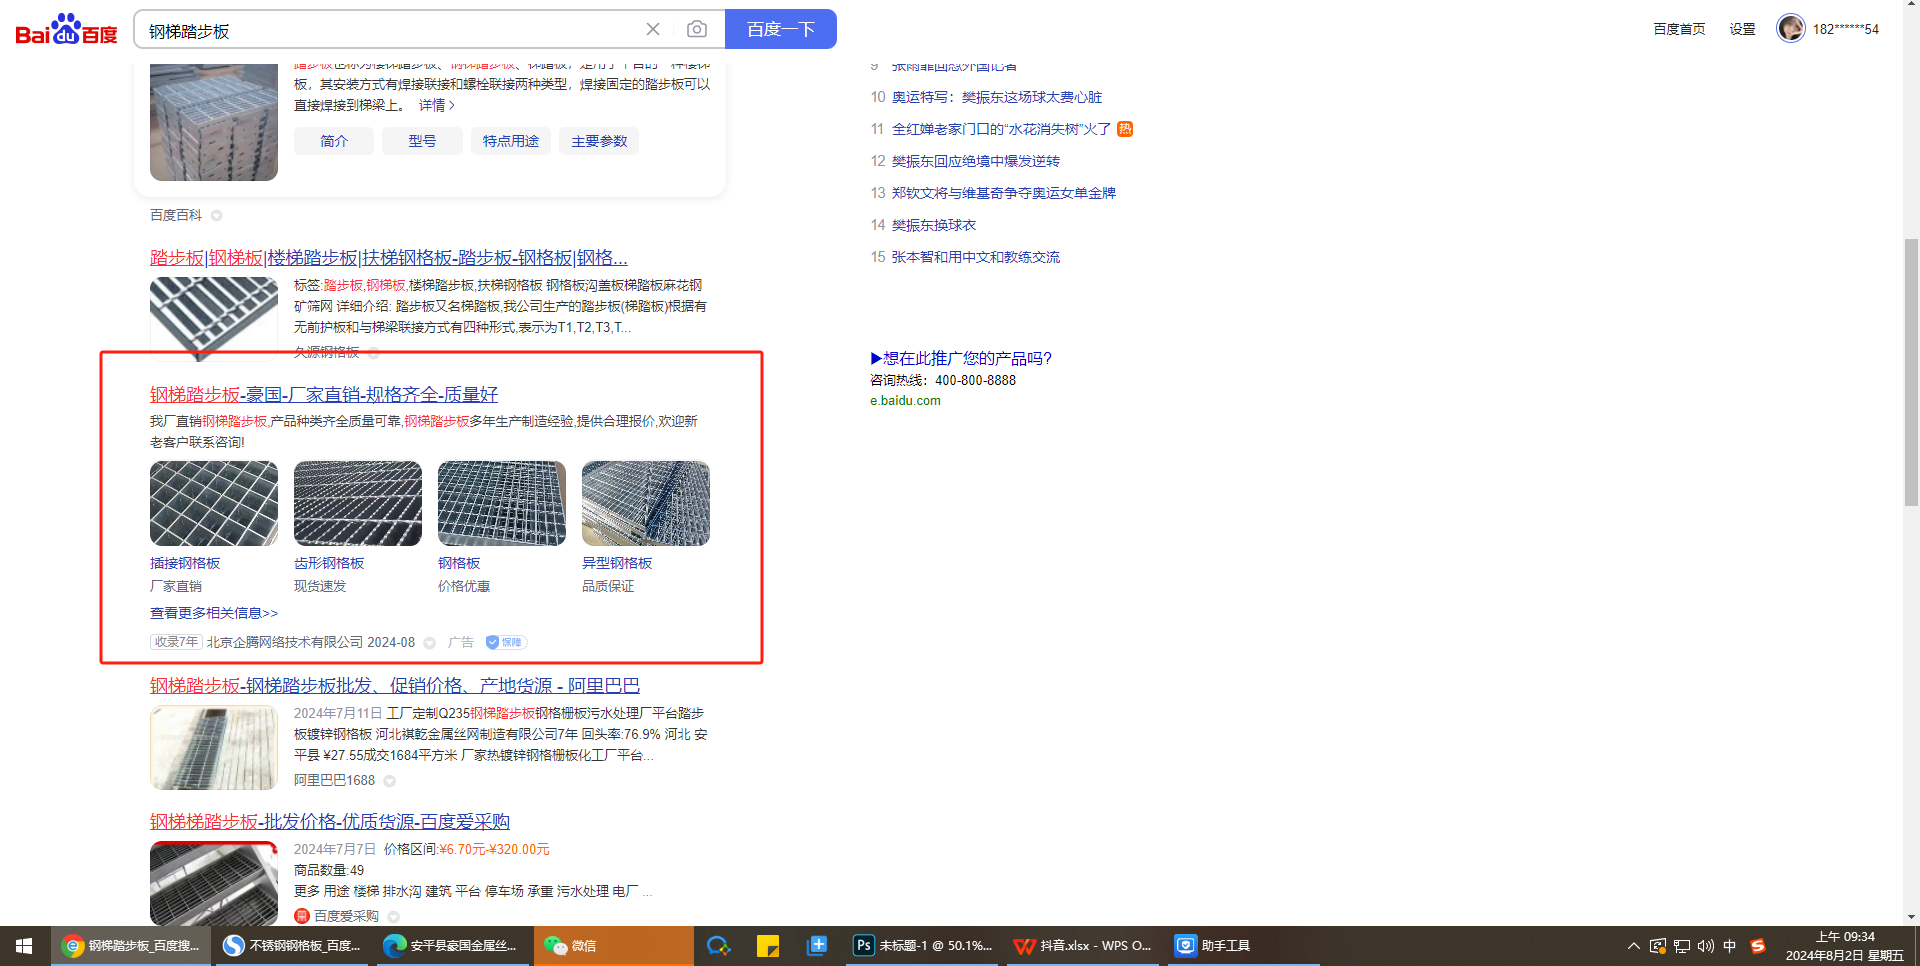Screen dimensions: 1920x966
Task: Open hot search 樊振东换球衣
Action: (934, 225)
